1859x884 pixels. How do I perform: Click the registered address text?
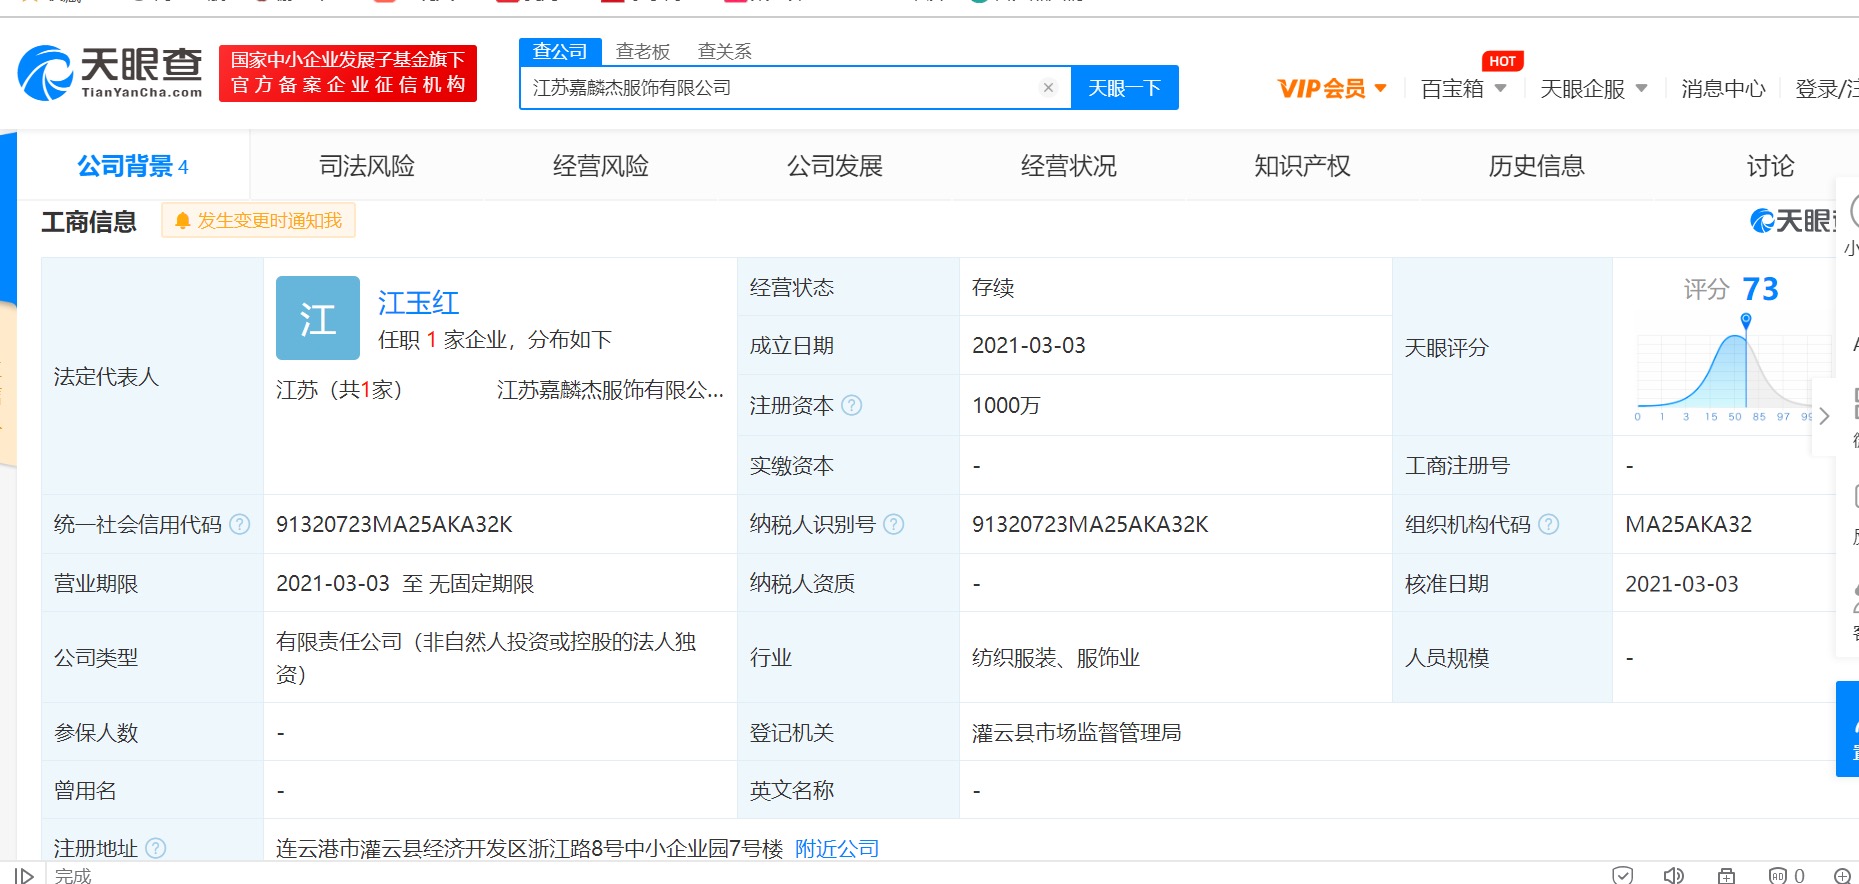click(529, 848)
